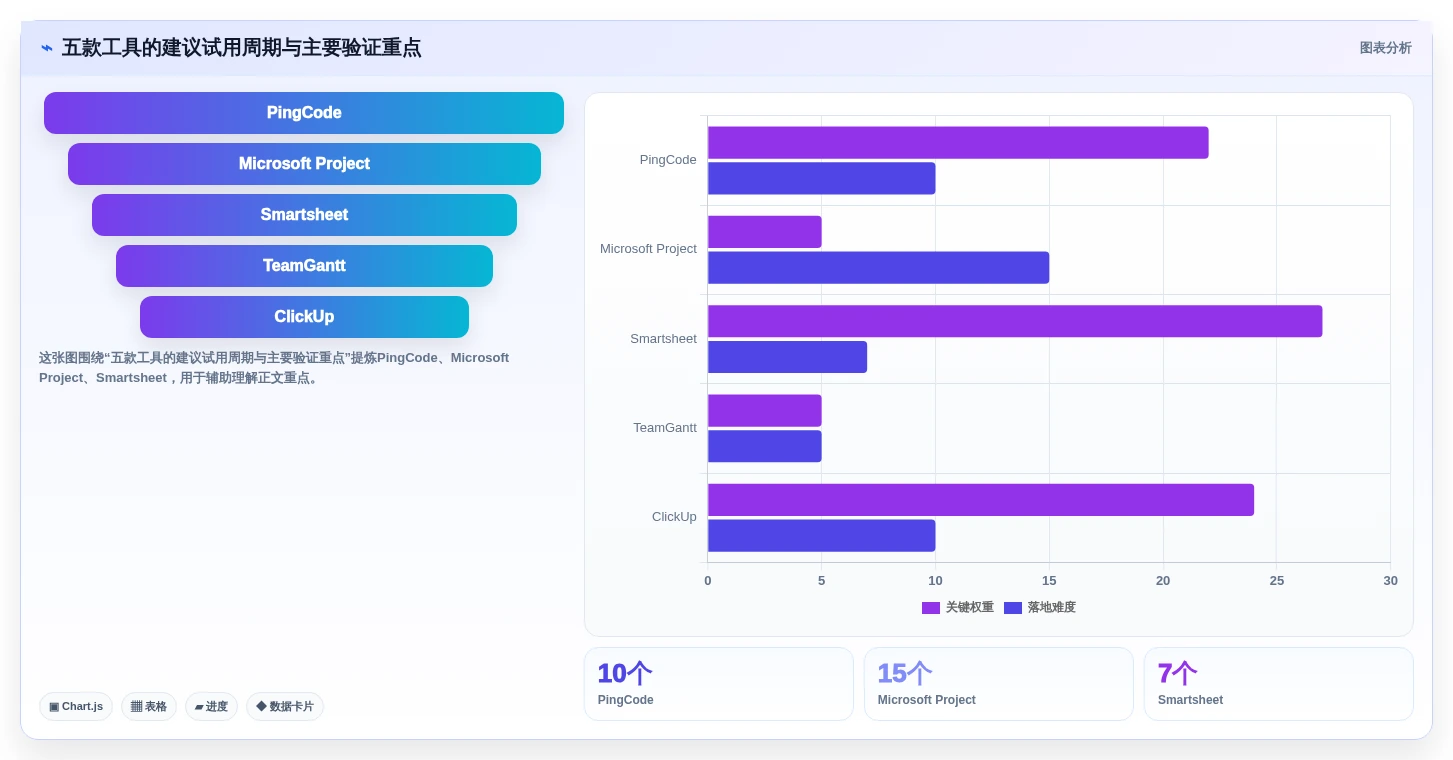Open the 7个 Smartsheet data card
1453x760 pixels.
coord(1279,684)
